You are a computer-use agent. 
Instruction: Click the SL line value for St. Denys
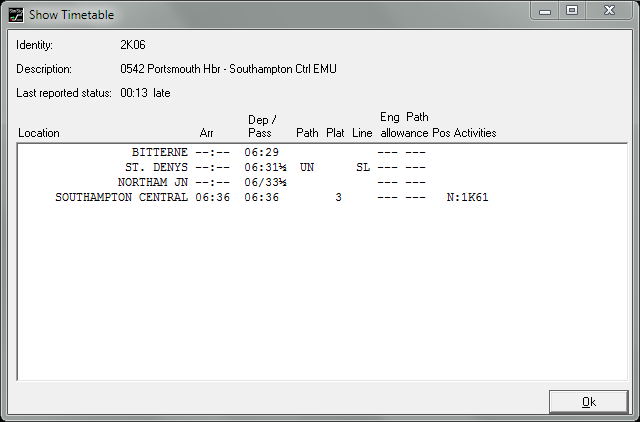(x=363, y=167)
